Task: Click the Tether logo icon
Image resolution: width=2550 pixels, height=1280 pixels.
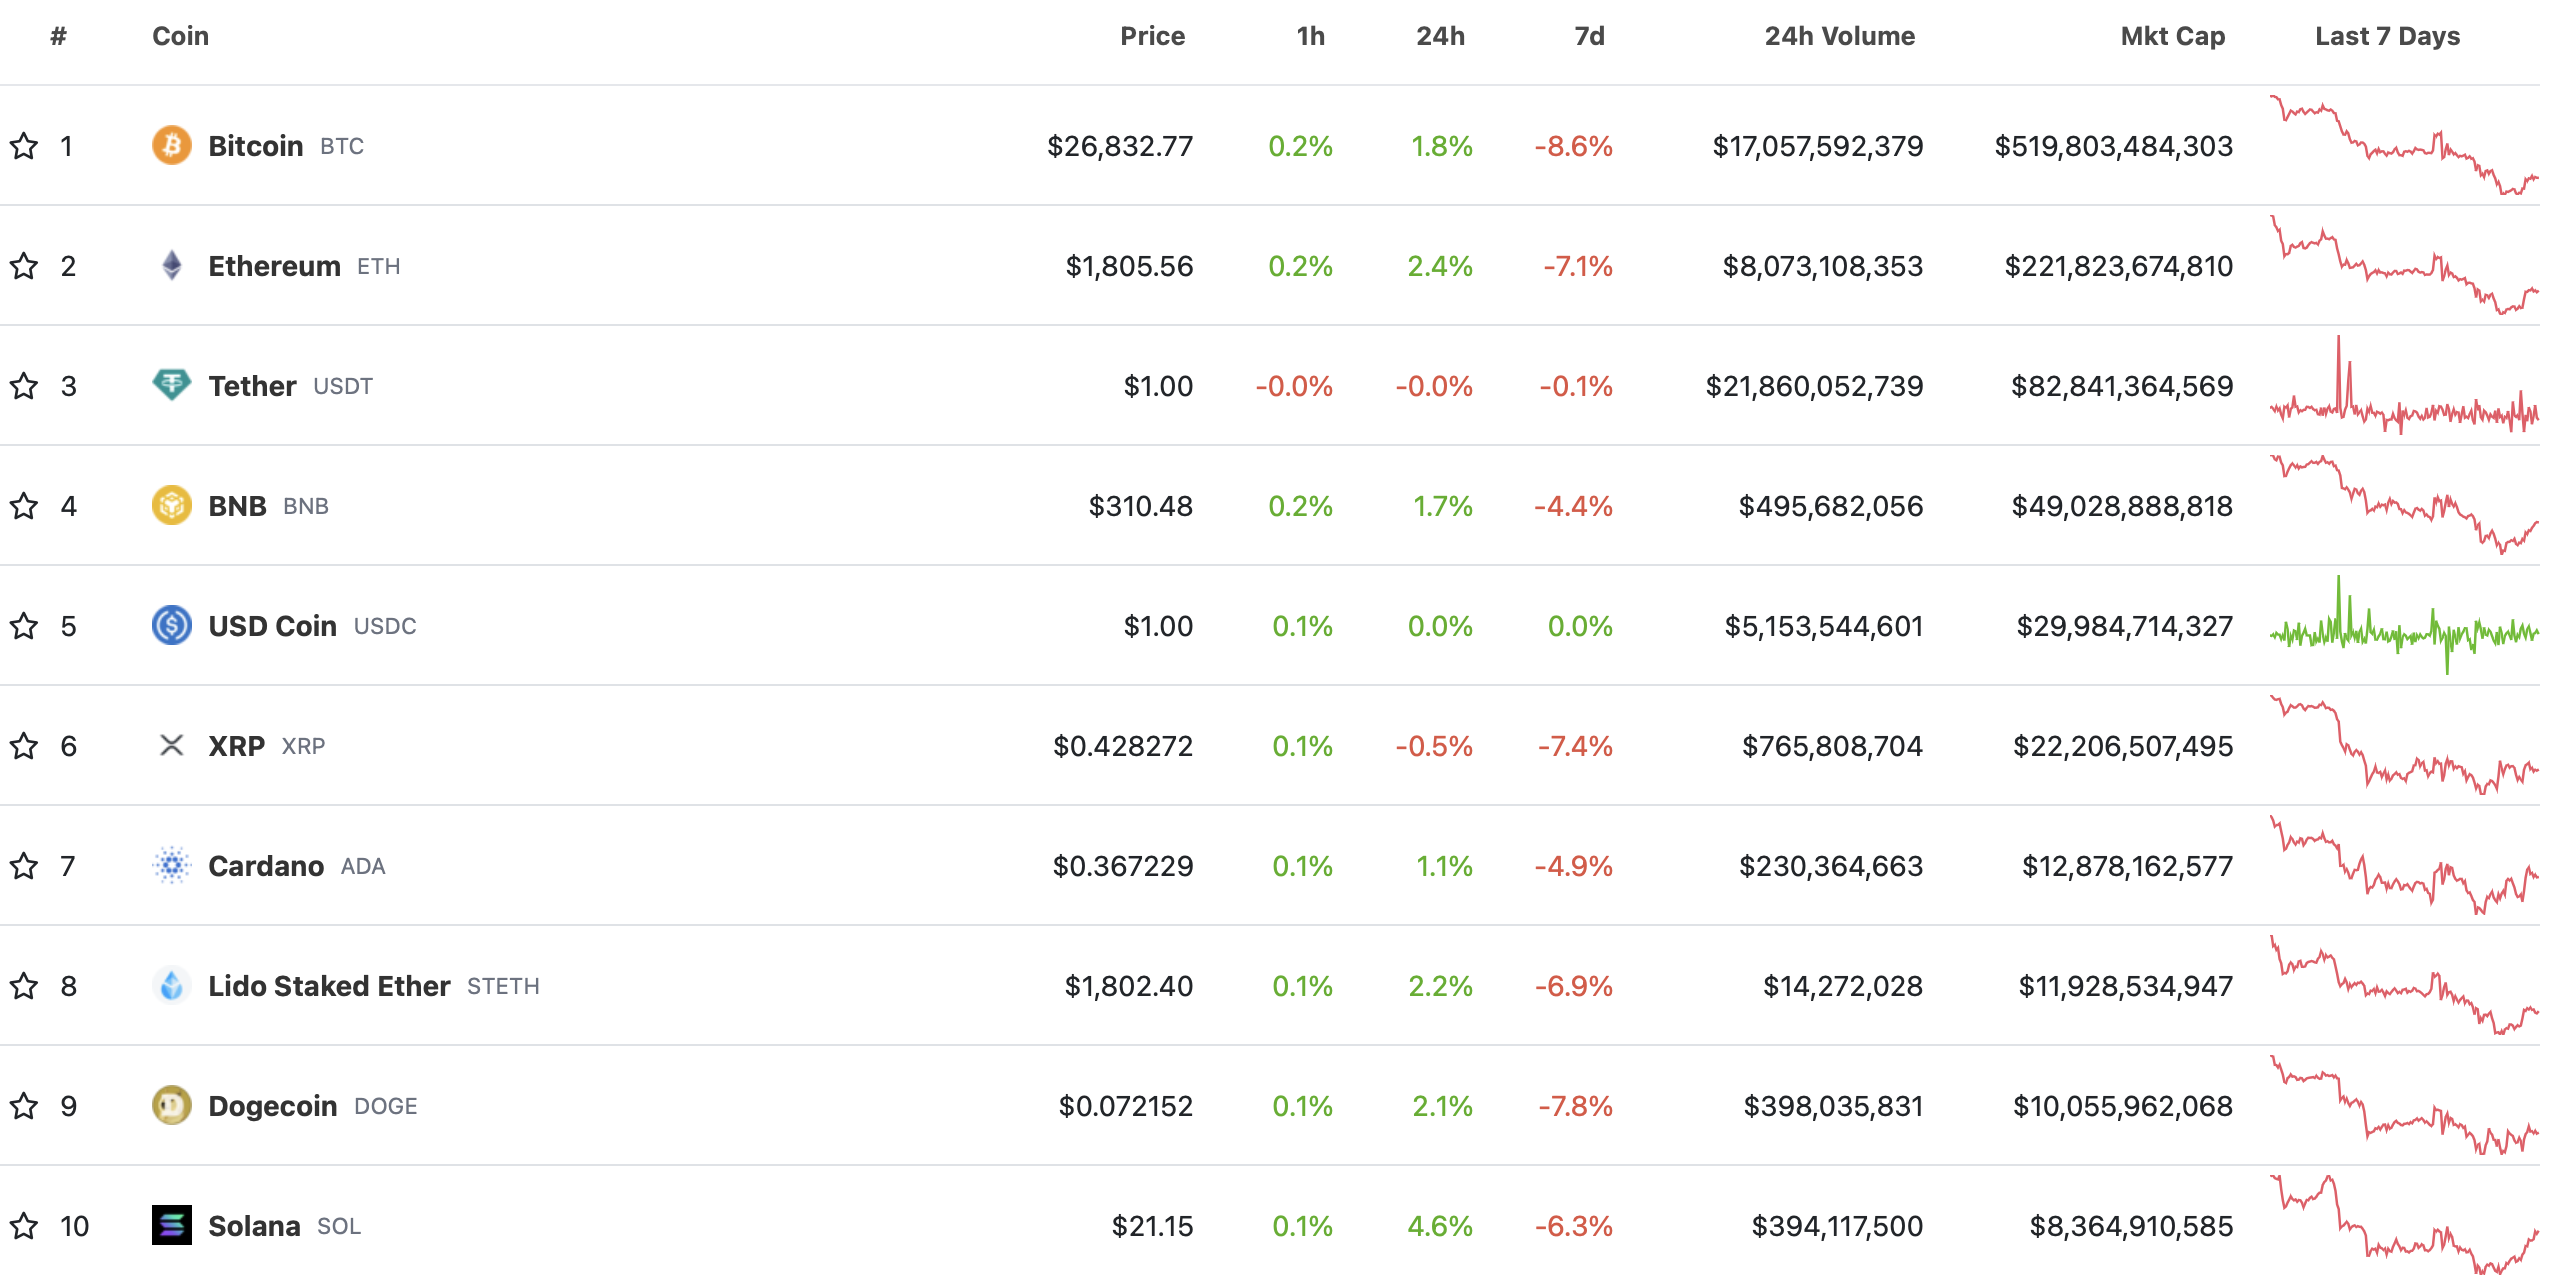Action: [x=171, y=385]
